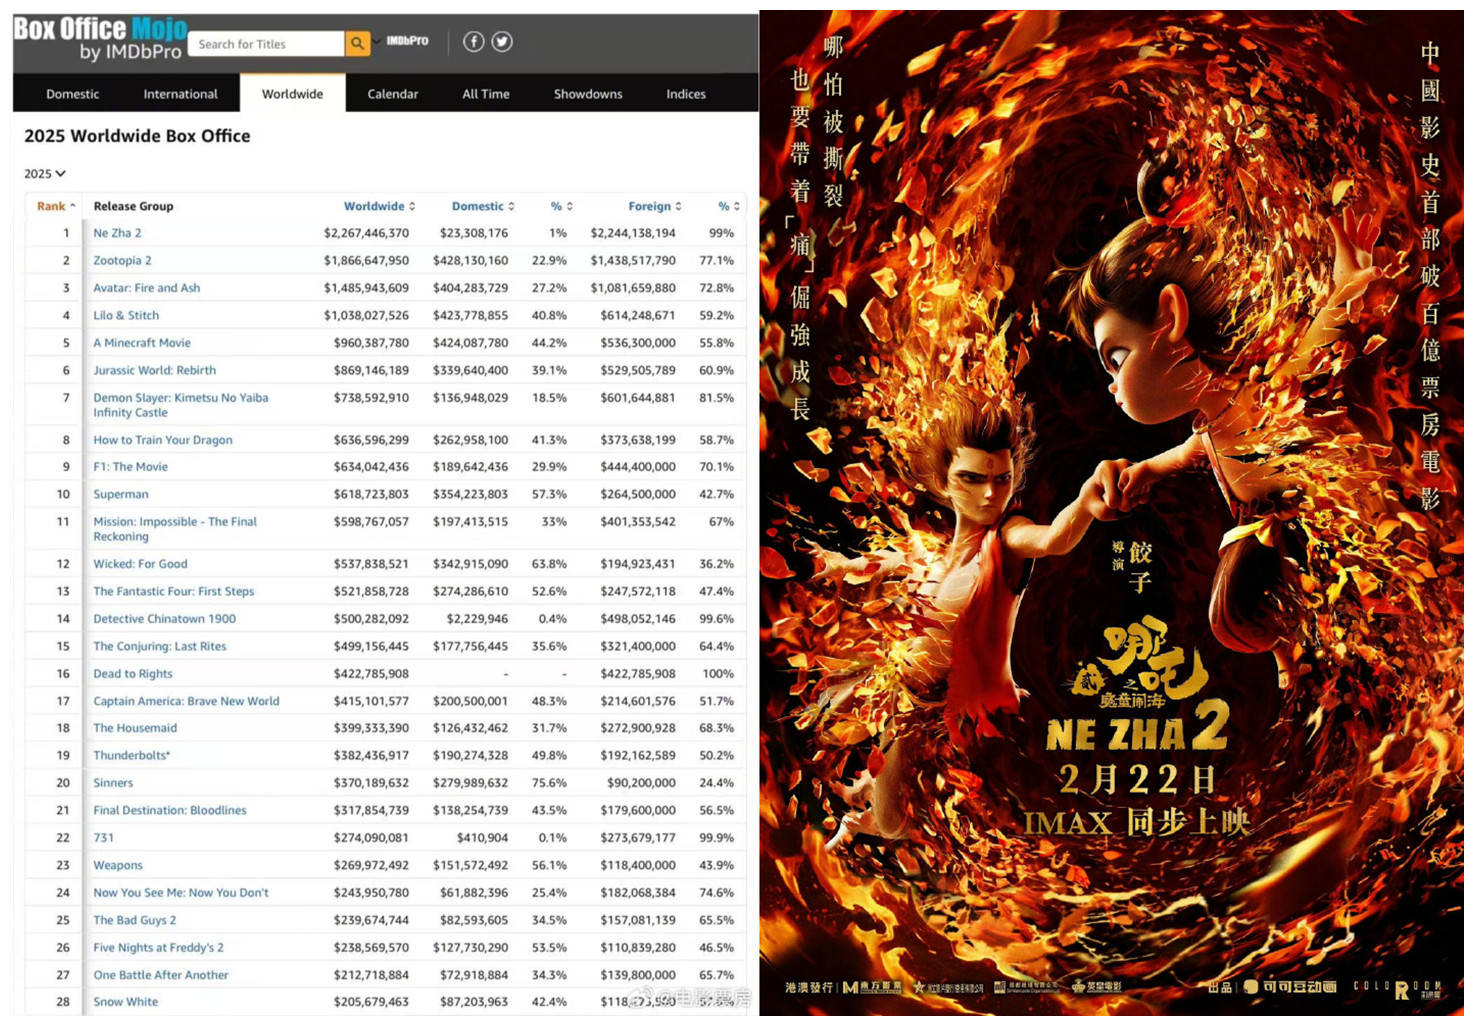Open the Weapons title link
The height and width of the screenshot is (1026, 1474).
pyautogui.click(x=118, y=866)
